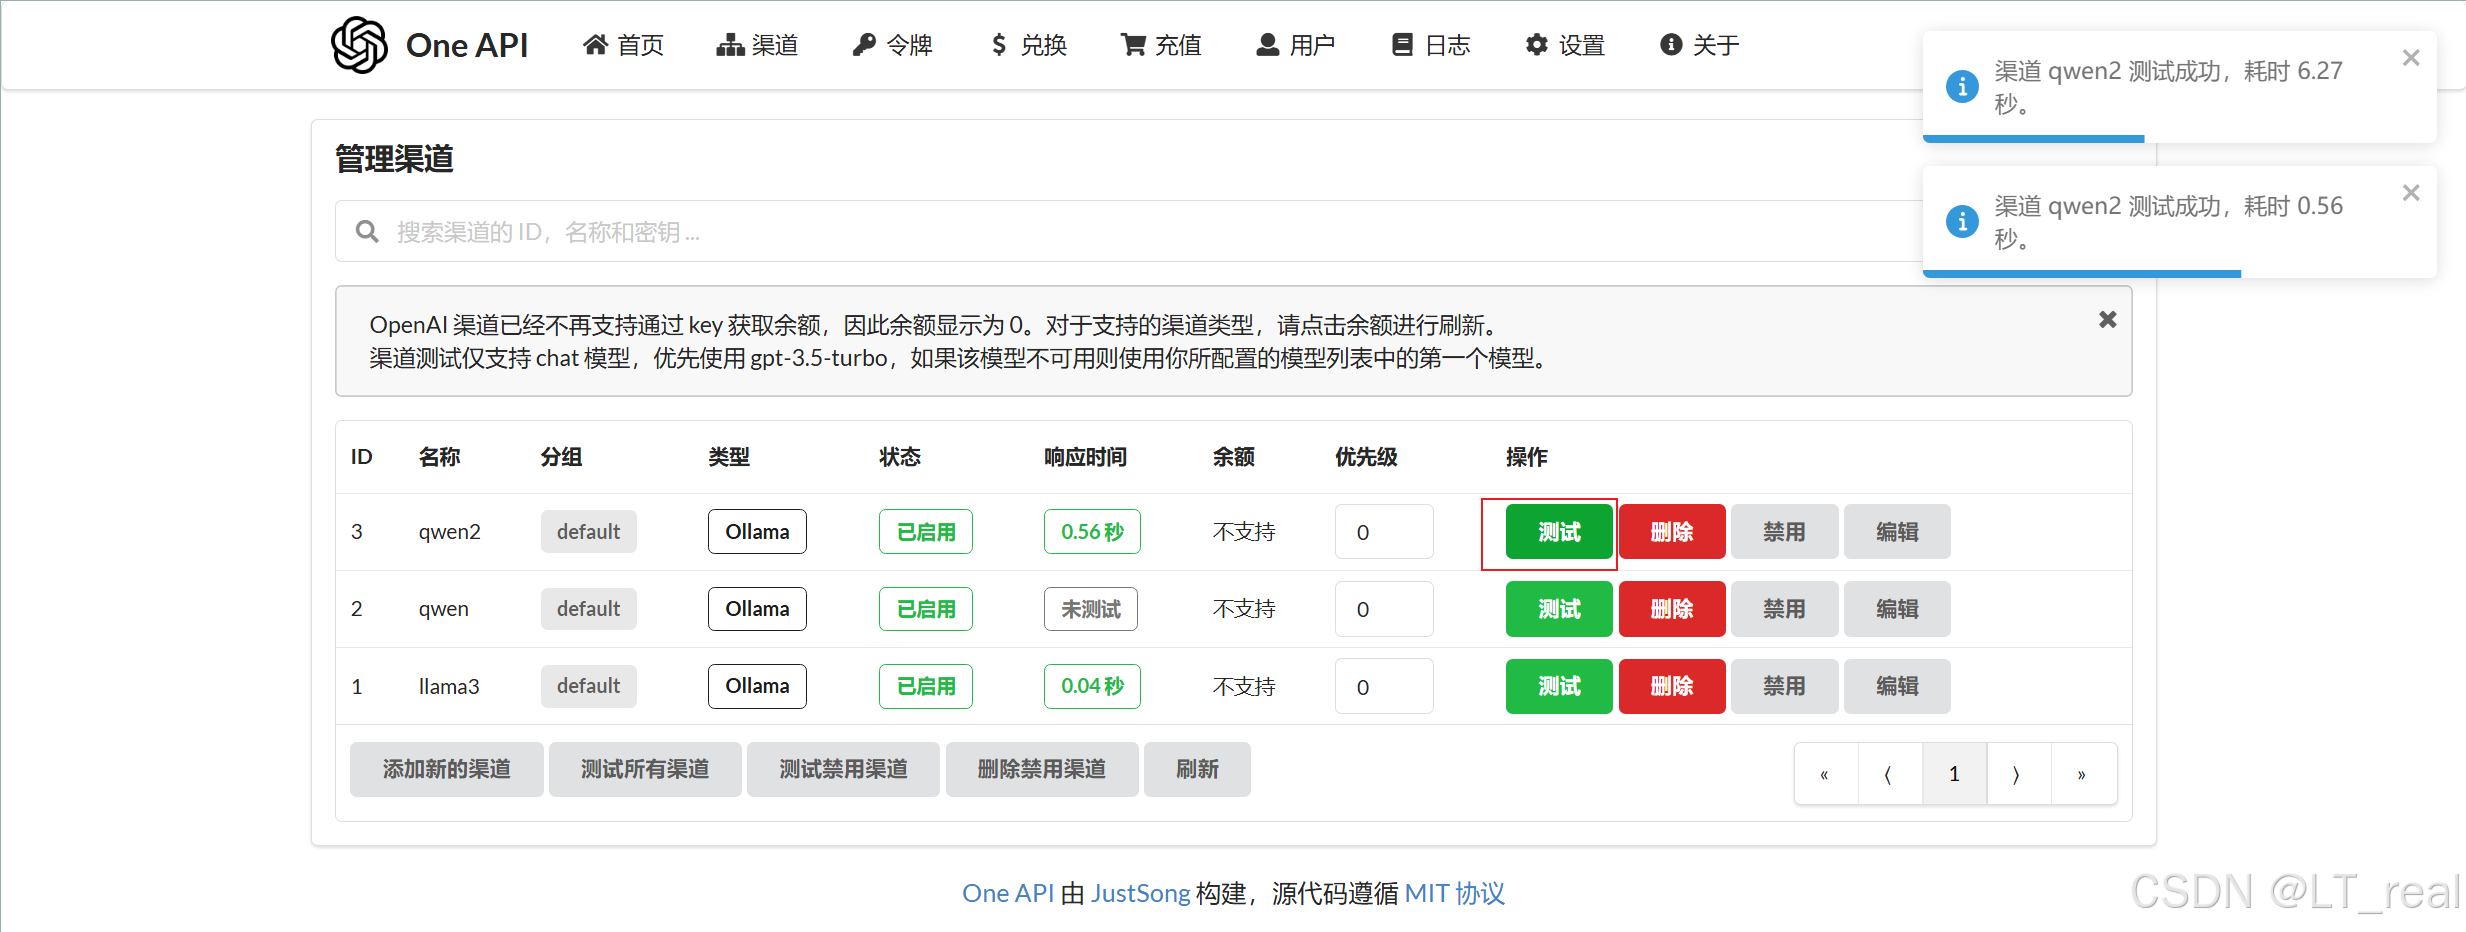
Task: Open the 令牌 tokens page
Action: (892, 45)
